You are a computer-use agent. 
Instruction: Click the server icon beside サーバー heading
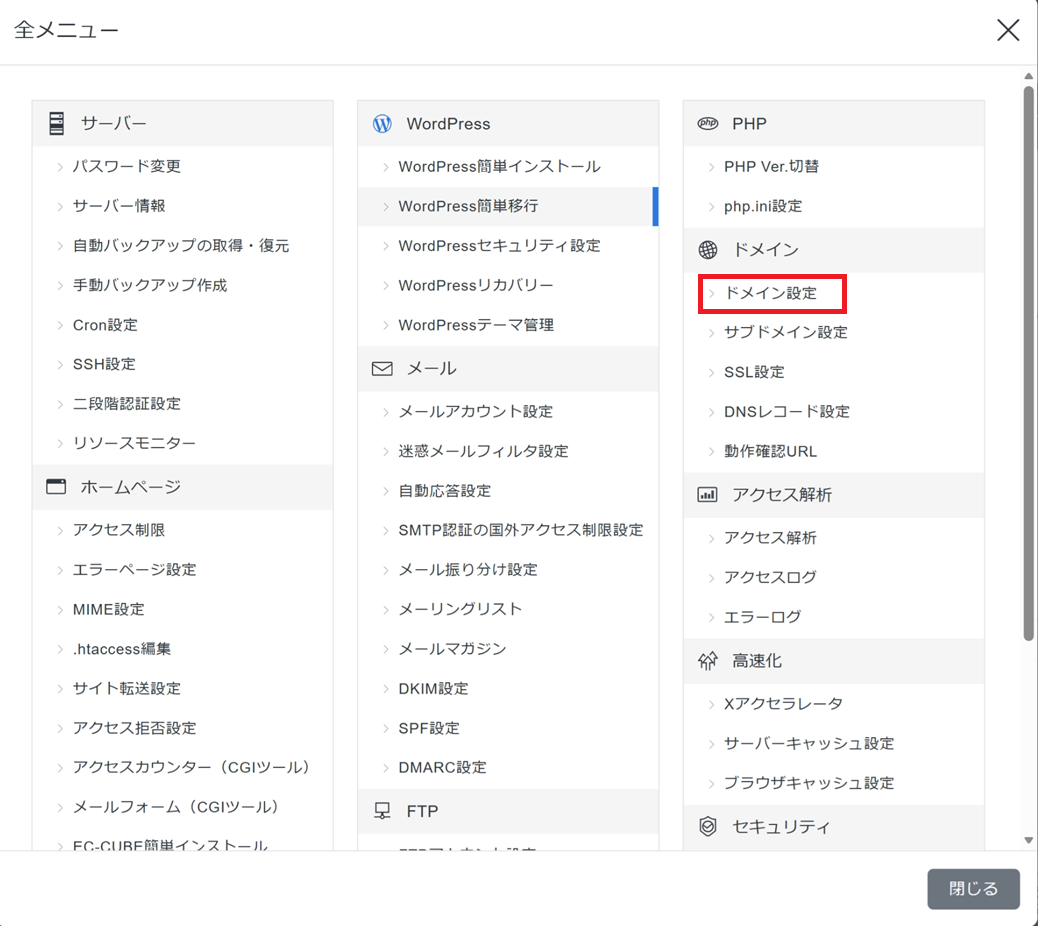coord(56,124)
